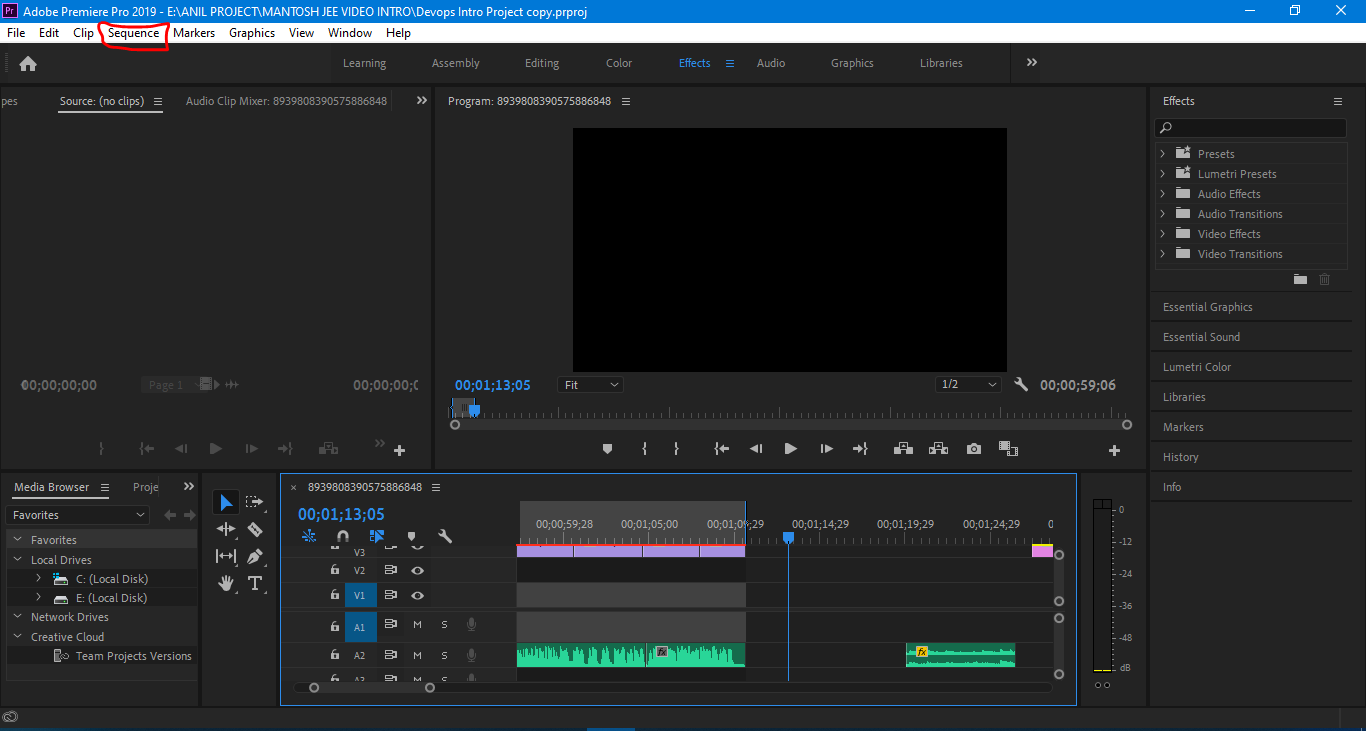Viewport: 1366px width, 731px height.
Task: Enable voice-over record on A1
Action: click(471, 626)
